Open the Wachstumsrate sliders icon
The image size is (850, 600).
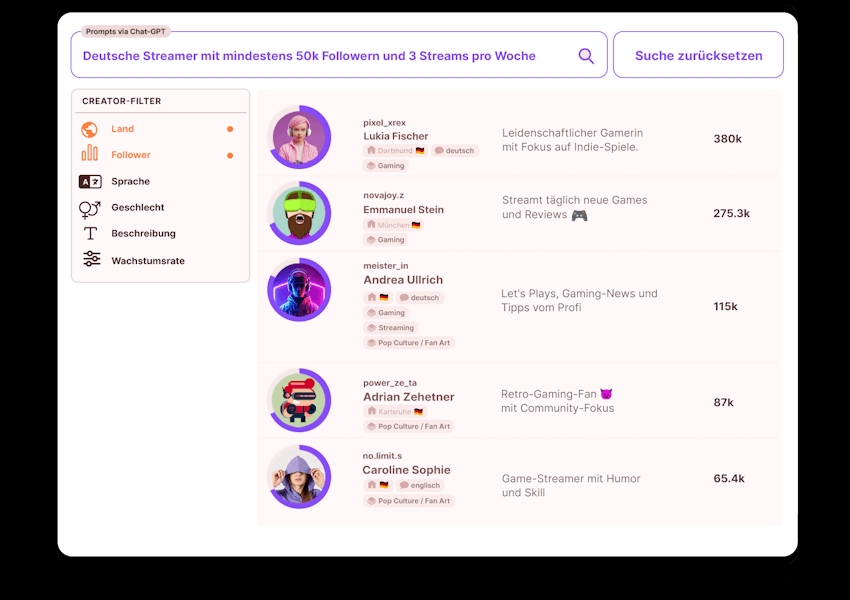(x=91, y=260)
